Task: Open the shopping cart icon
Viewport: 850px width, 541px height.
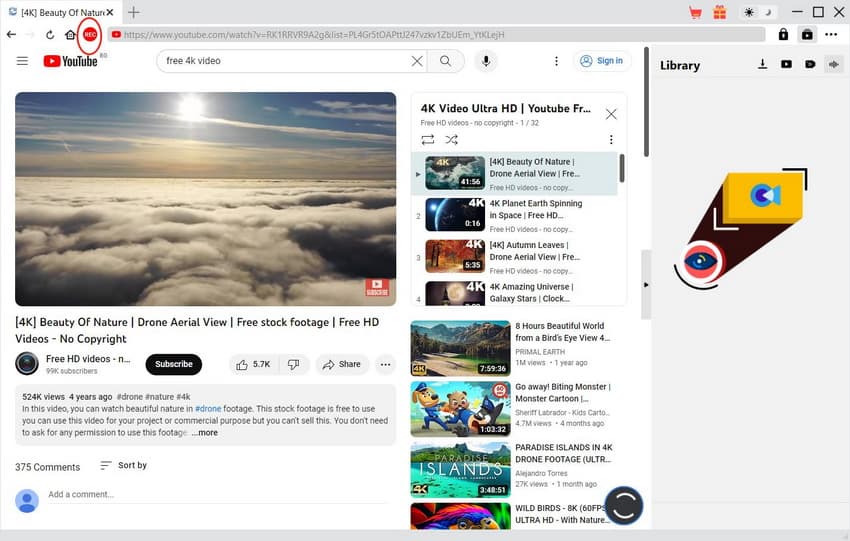Action: point(695,12)
